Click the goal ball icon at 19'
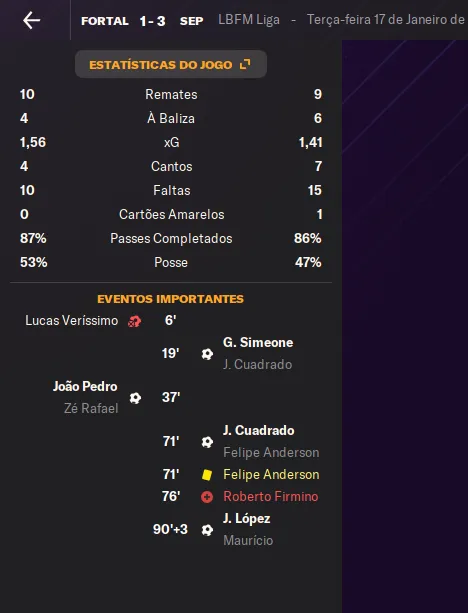This screenshot has height=613, width=468. click(207, 354)
